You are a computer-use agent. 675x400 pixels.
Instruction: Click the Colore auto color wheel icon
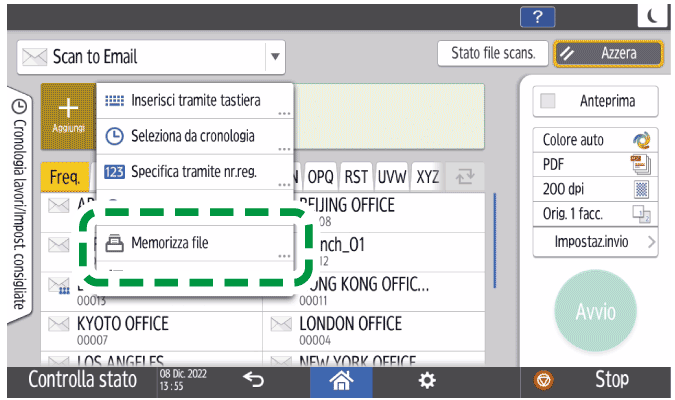point(641,140)
